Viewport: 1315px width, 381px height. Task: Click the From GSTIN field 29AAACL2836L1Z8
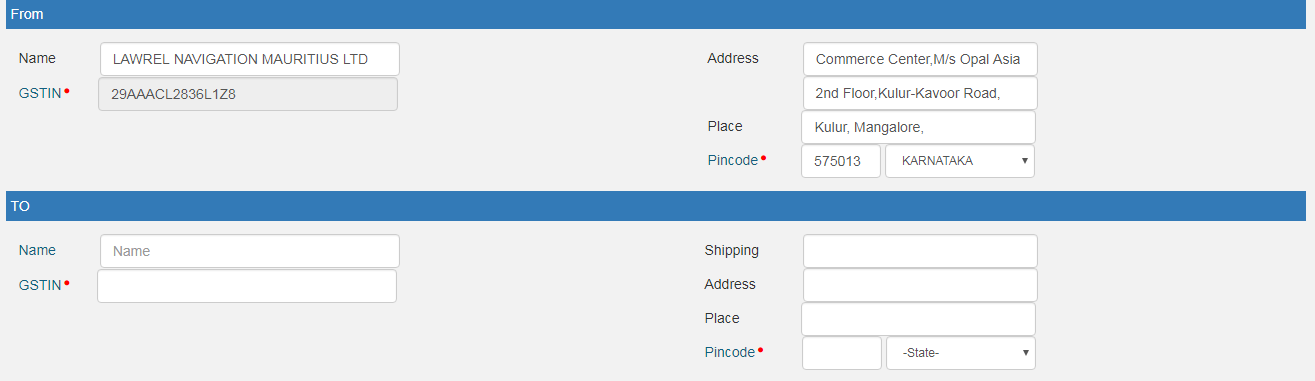(x=248, y=94)
